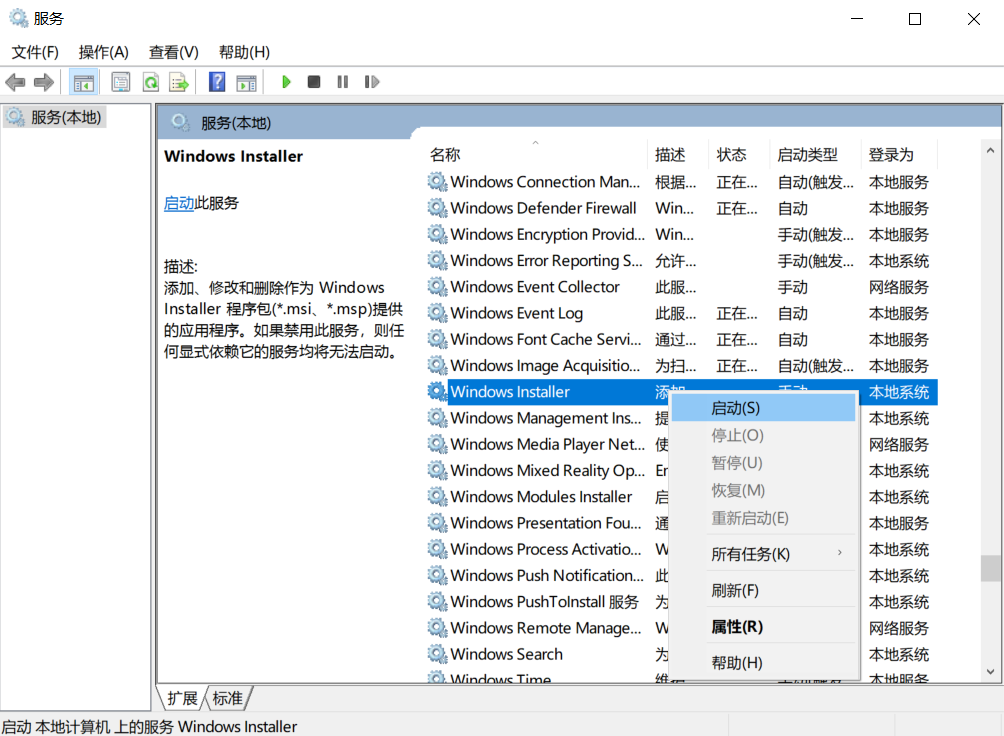The image size is (1004, 736).
Task: Select the Windows Management Ins... row
Action: tap(547, 418)
